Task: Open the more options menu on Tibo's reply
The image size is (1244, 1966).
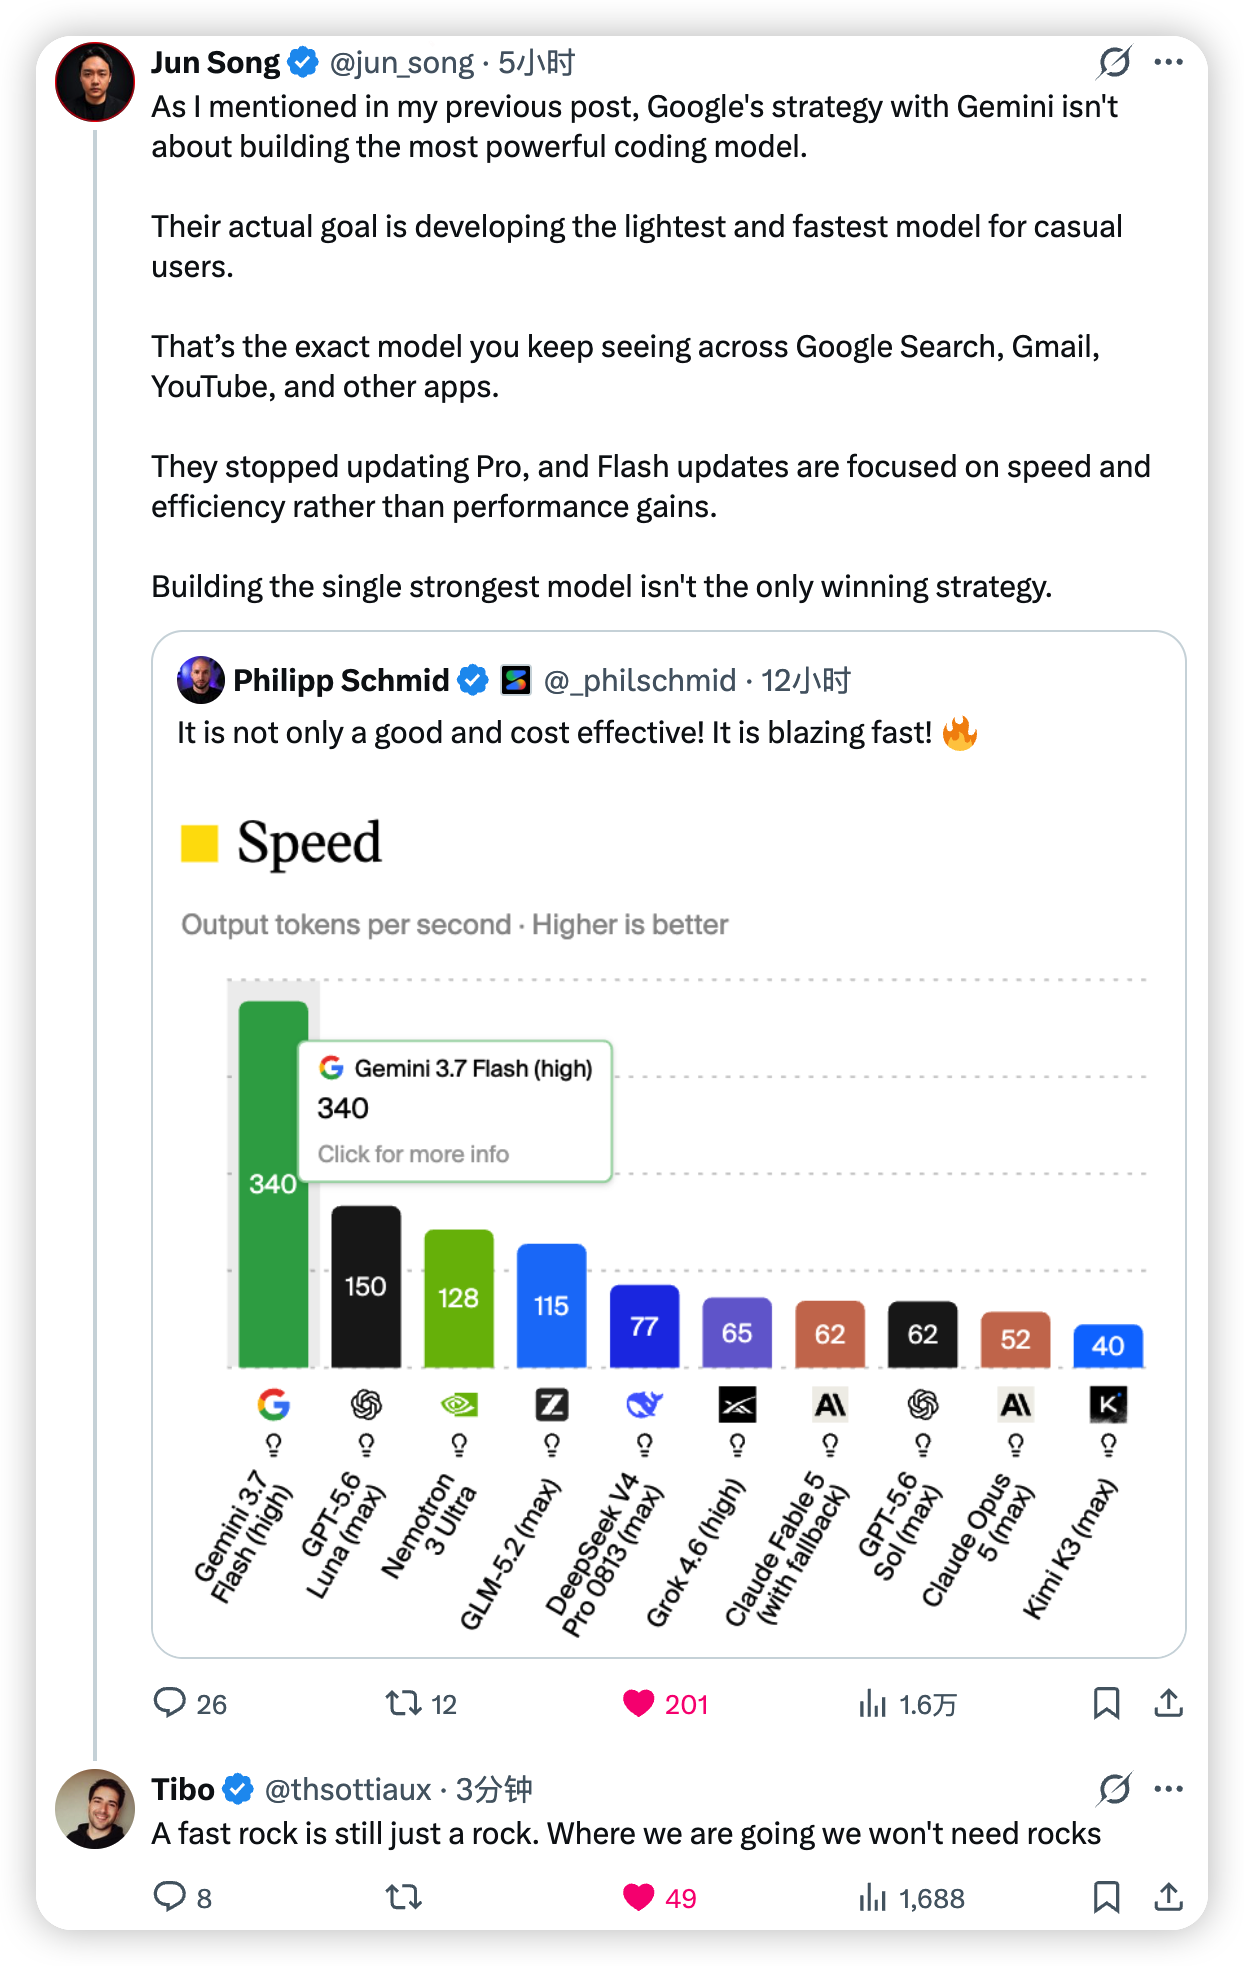Action: (1168, 1789)
